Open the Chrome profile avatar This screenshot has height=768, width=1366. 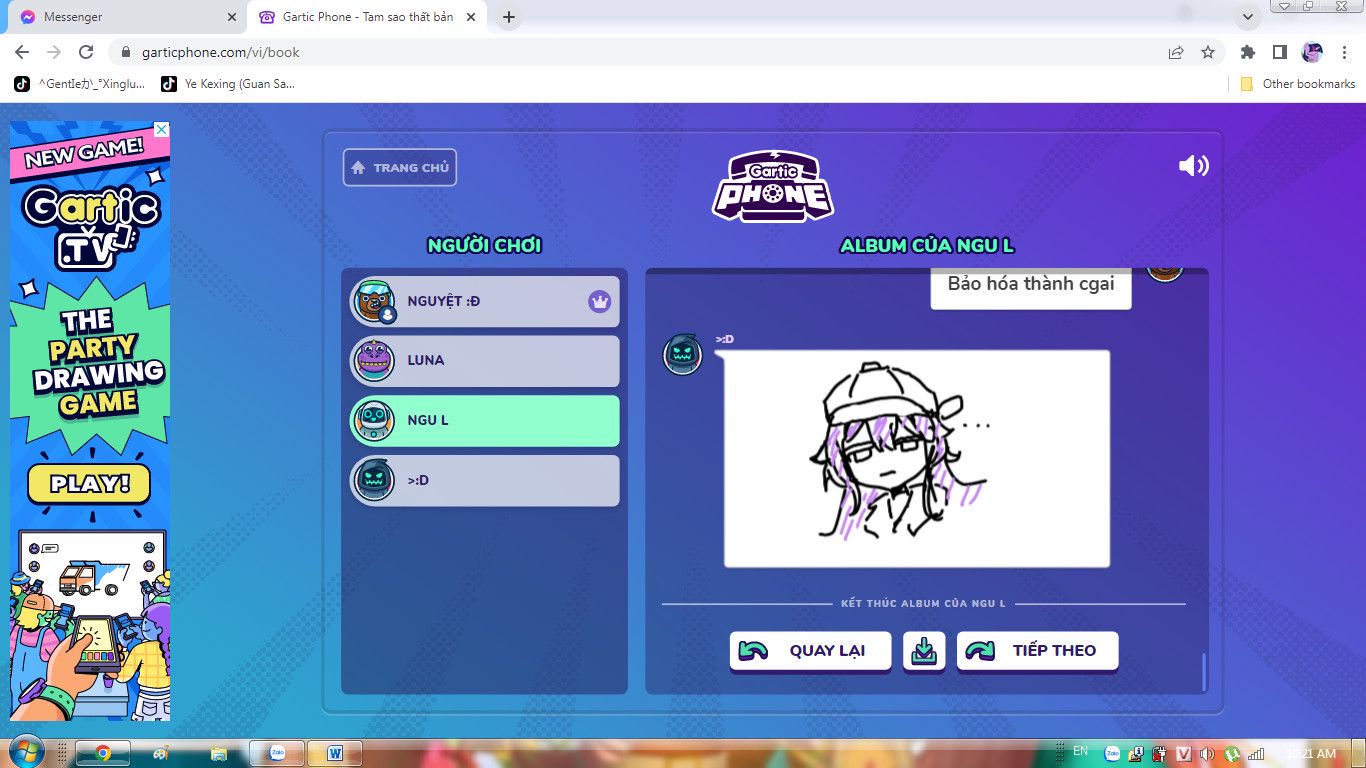click(1312, 52)
